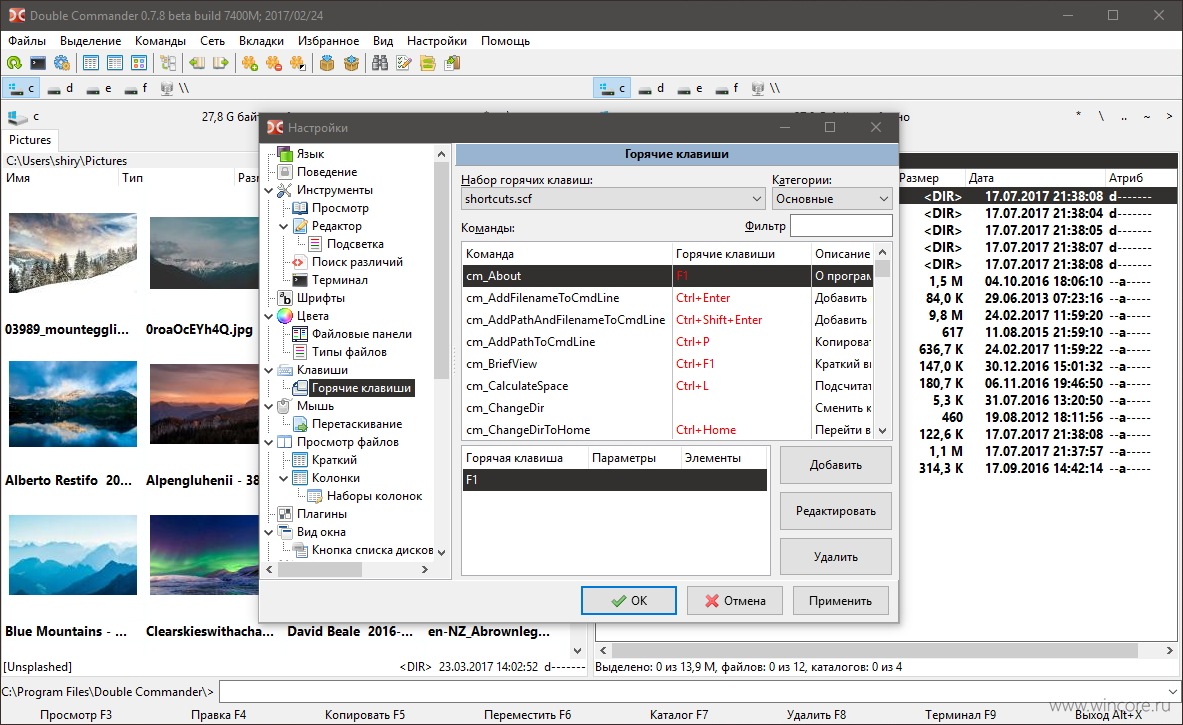1183x725 pixels.
Task: Click the Фильтр input field
Action: click(x=841, y=226)
